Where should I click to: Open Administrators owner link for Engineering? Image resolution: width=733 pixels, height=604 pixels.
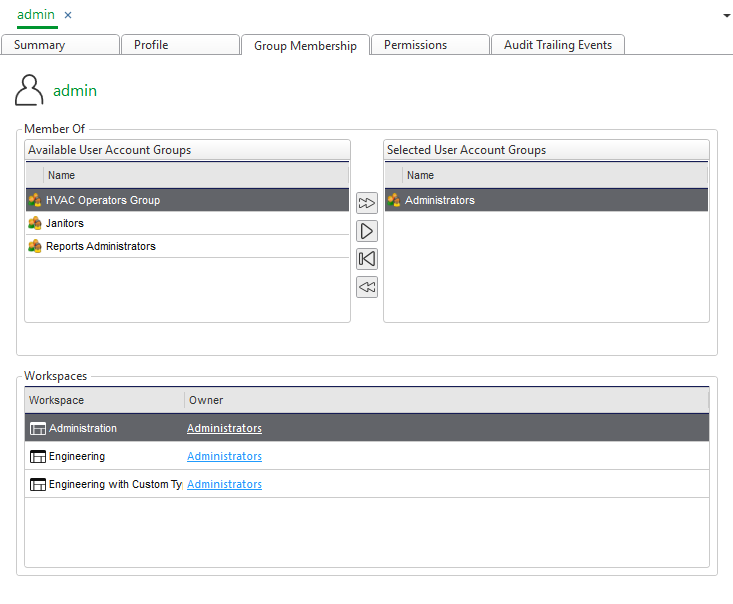pos(224,456)
